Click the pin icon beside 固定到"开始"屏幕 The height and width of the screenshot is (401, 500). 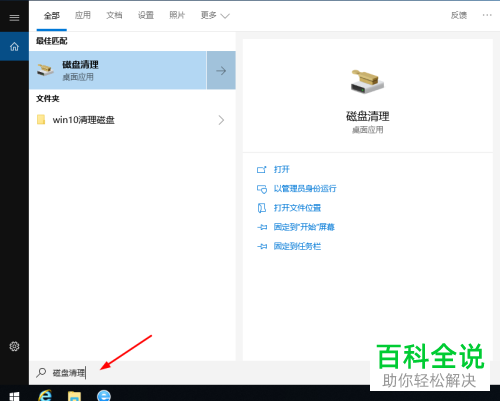pyautogui.click(x=262, y=227)
